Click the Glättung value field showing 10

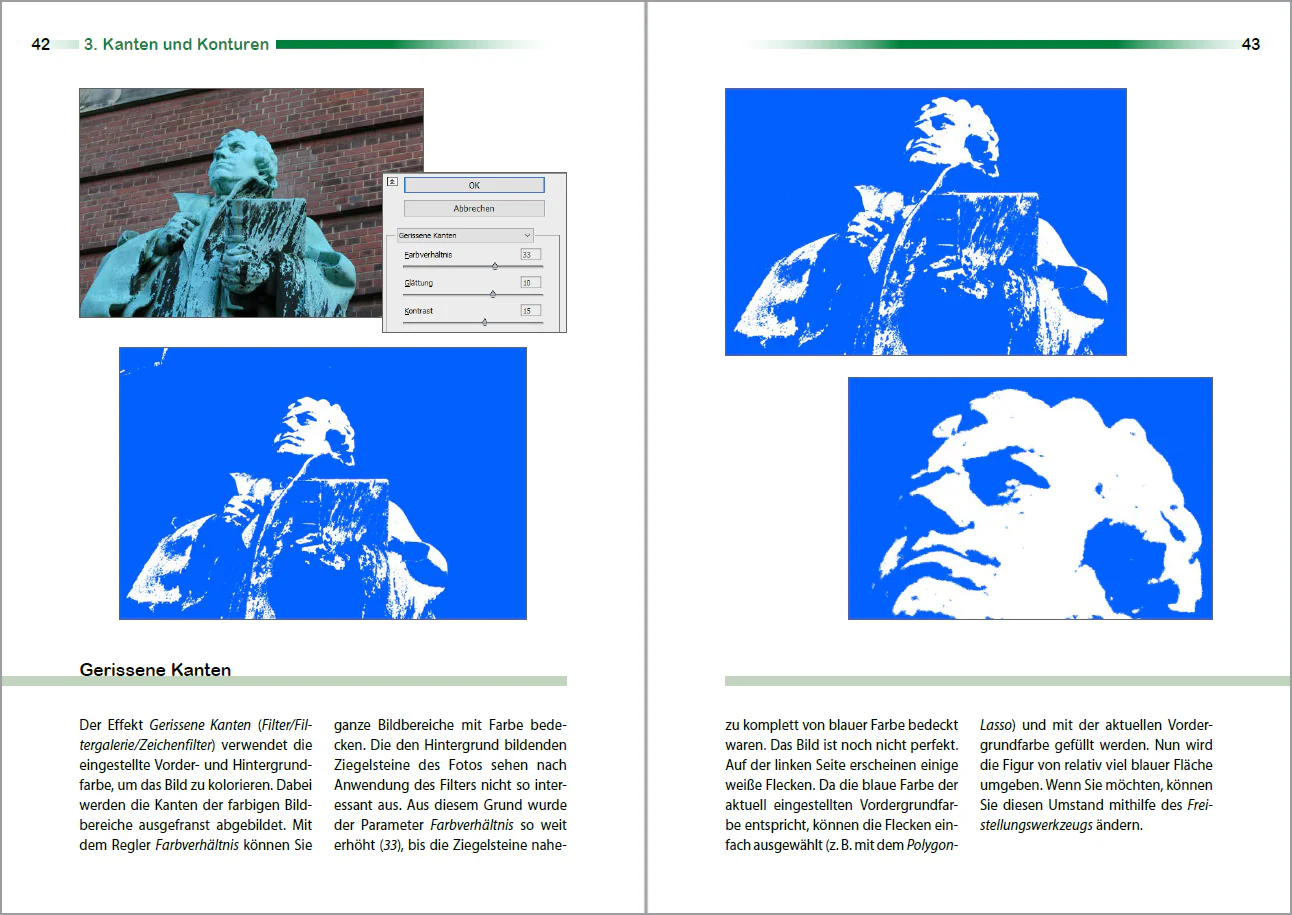click(531, 283)
